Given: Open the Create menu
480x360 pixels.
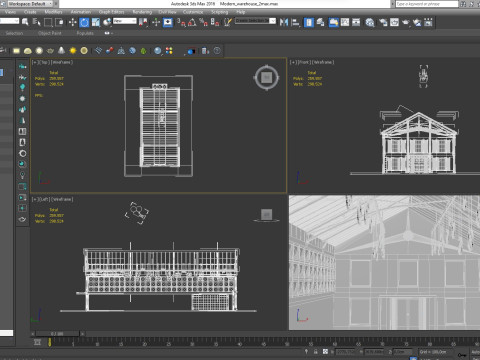Looking at the screenshot, I should point(30,12).
